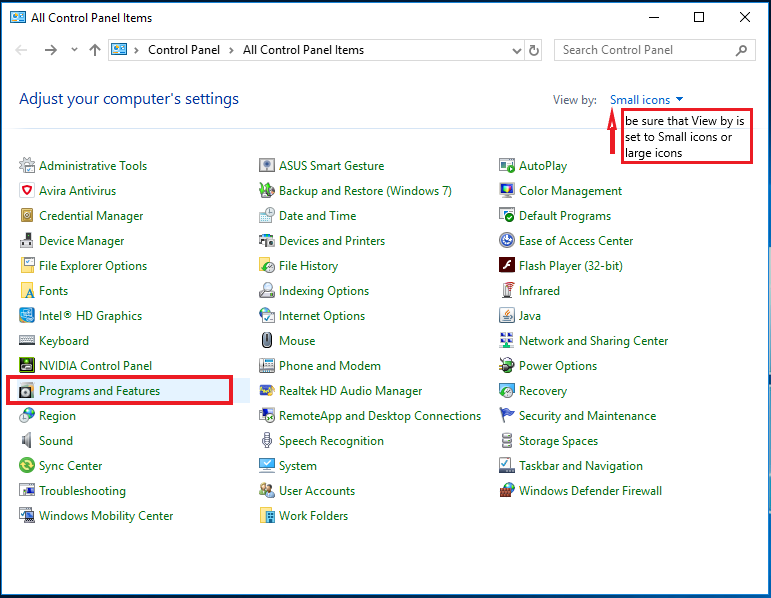Click the Credential Manager safe icon
The height and width of the screenshot is (598, 771).
coord(27,215)
